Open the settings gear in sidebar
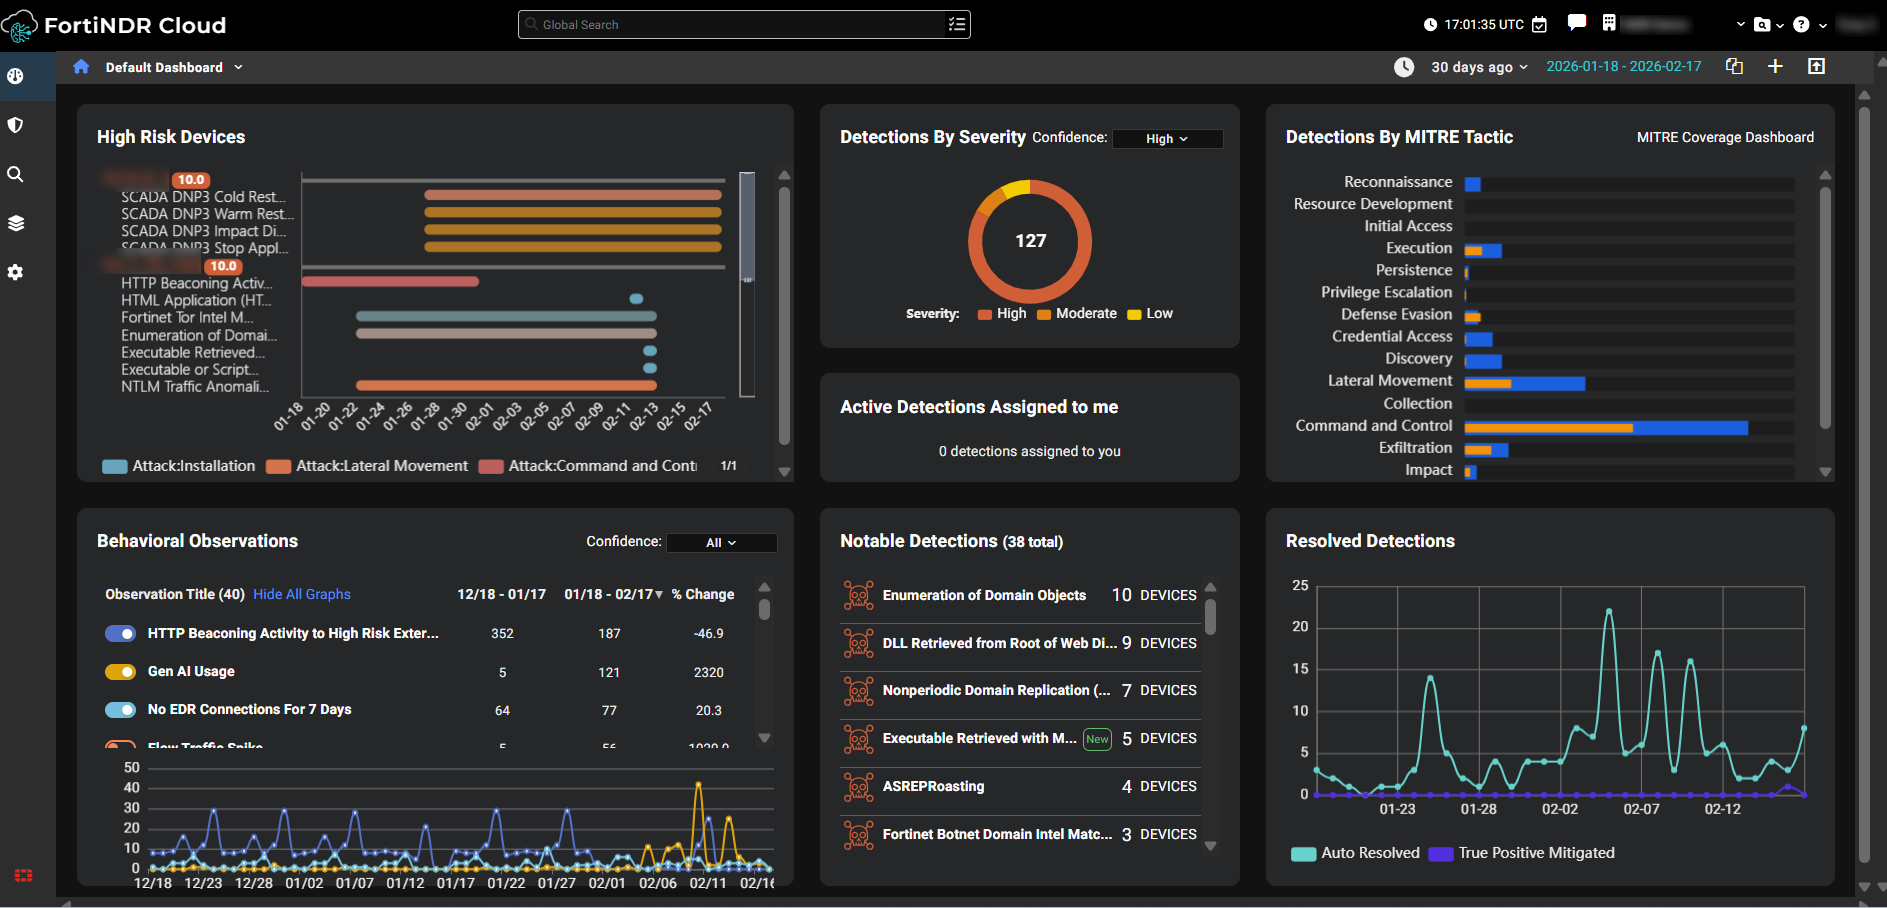Image resolution: width=1887 pixels, height=908 pixels. pyautogui.click(x=15, y=272)
